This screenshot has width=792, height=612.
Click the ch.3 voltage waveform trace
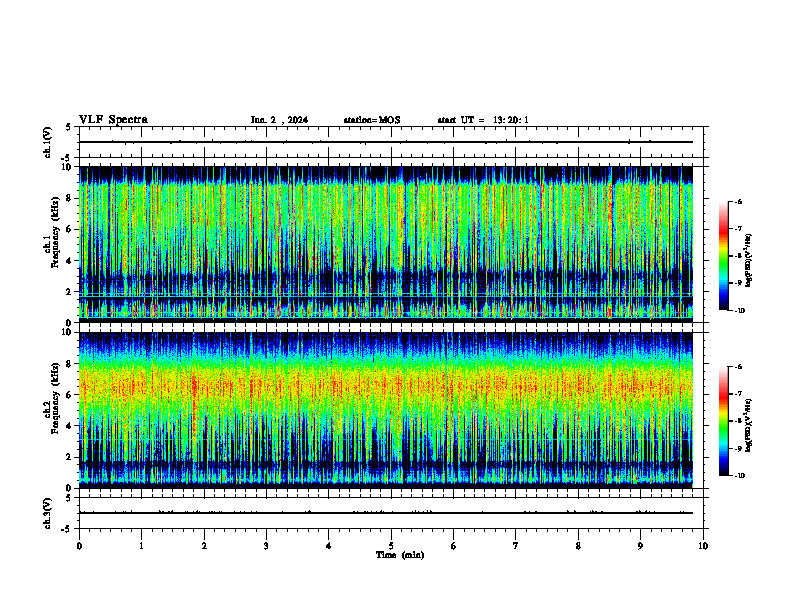[386, 513]
